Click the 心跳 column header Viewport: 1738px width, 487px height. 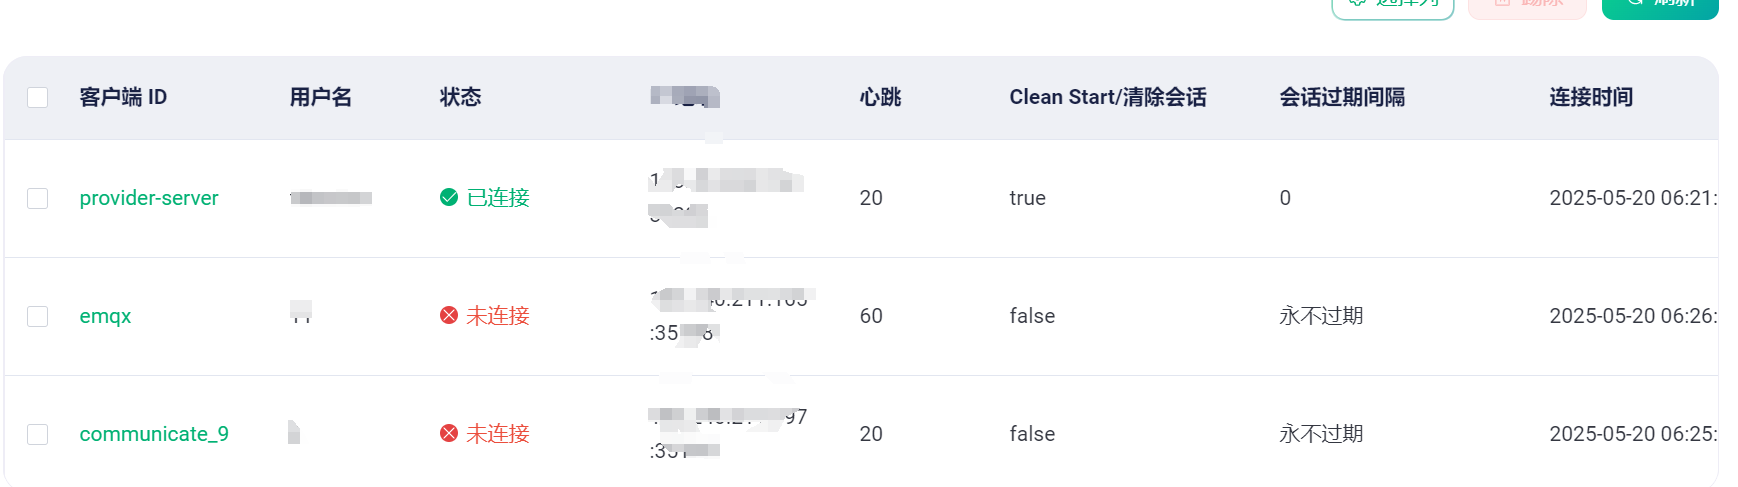coord(881,97)
